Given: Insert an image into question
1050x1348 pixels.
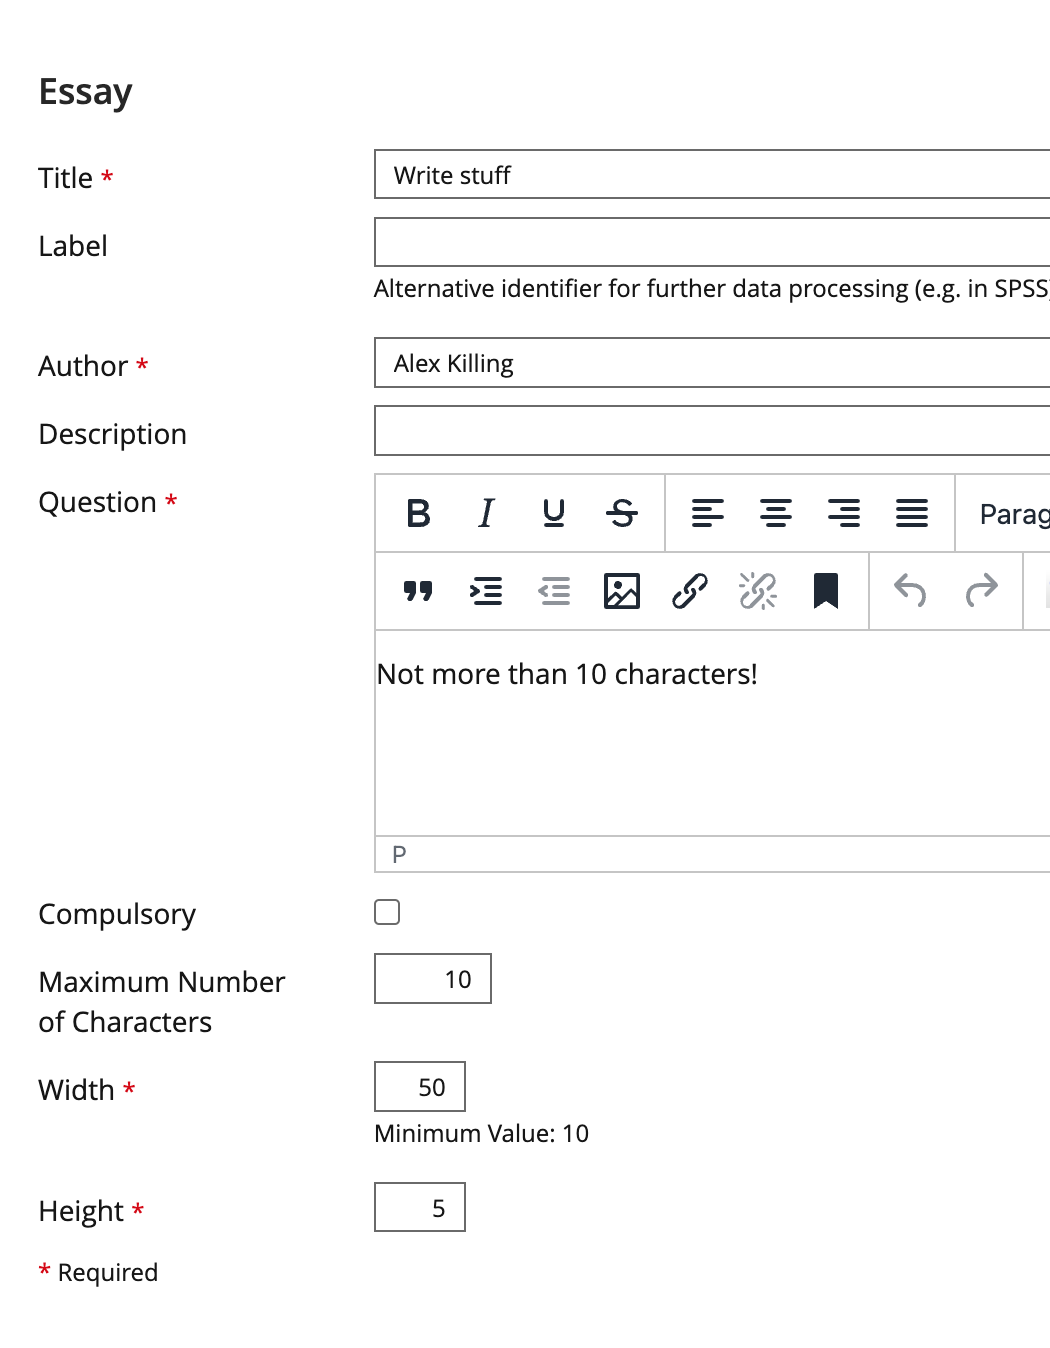Looking at the screenshot, I should pos(622,591).
